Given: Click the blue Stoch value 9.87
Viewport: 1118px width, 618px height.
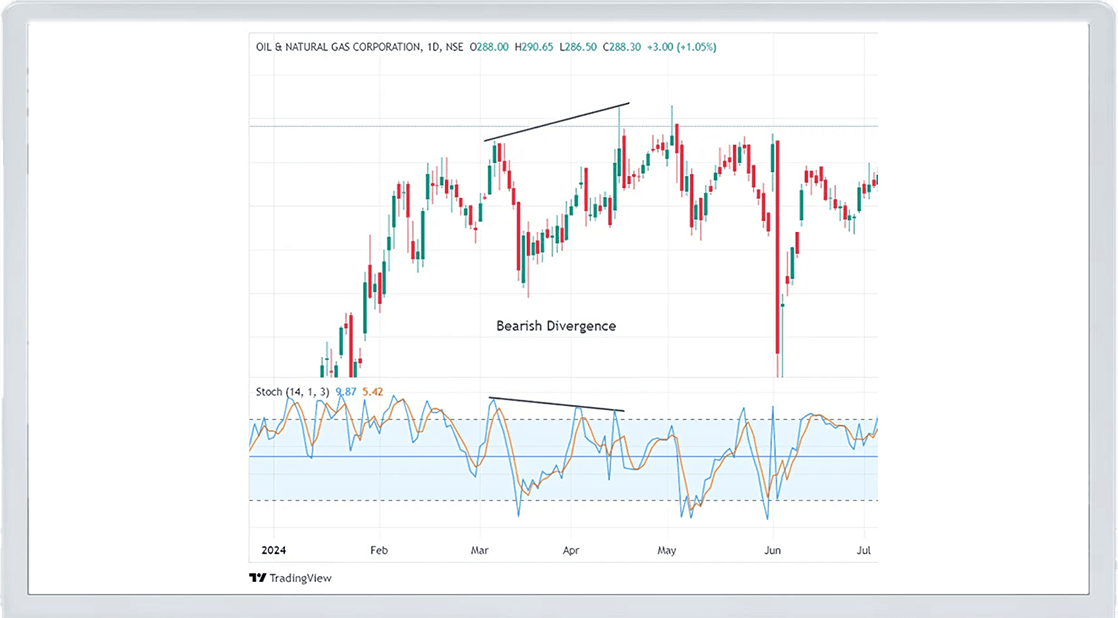Looking at the screenshot, I should coord(346,393).
